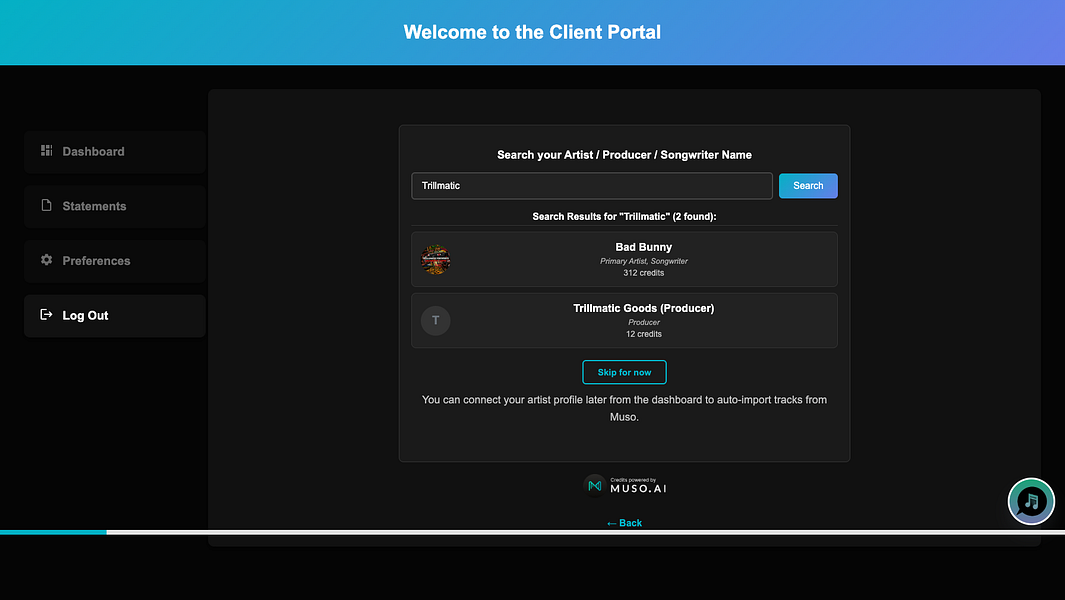Viewport: 1065px width, 600px height.
Task: Focus the artist name search field
Action: coord(592,186)
